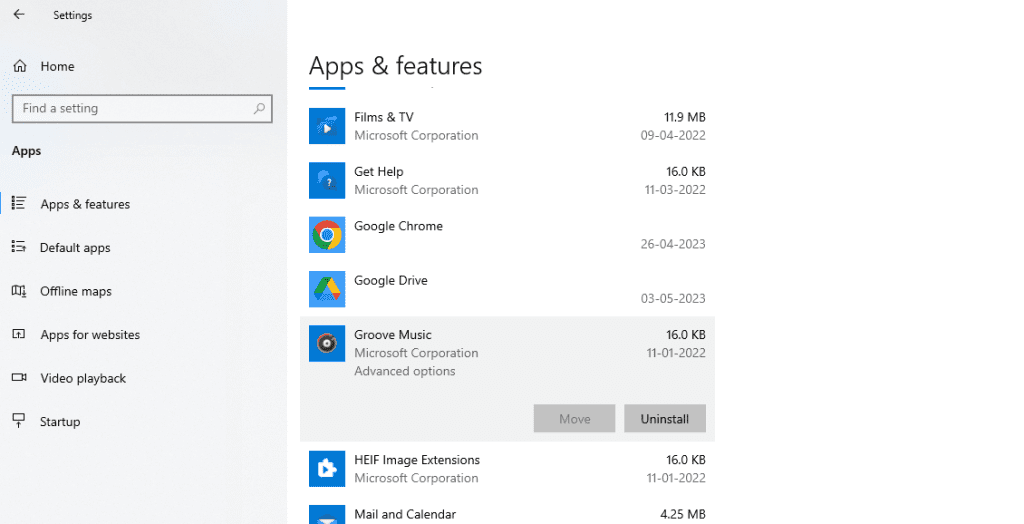Click the Google Drive logo icon

pyautogui.click(x=327, y=289)
